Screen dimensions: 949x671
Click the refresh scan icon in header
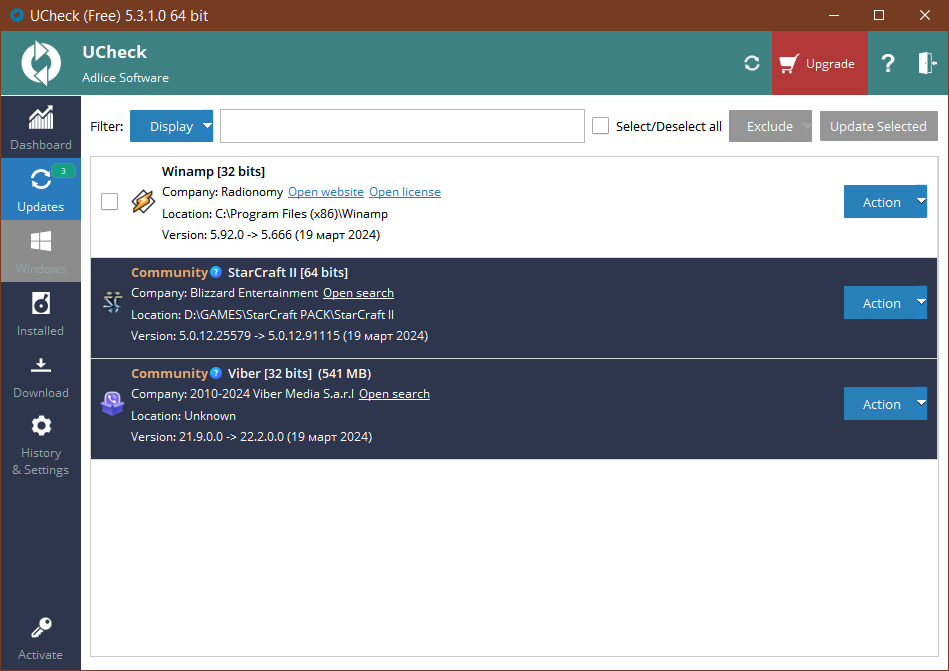click(x=752, y=63)
